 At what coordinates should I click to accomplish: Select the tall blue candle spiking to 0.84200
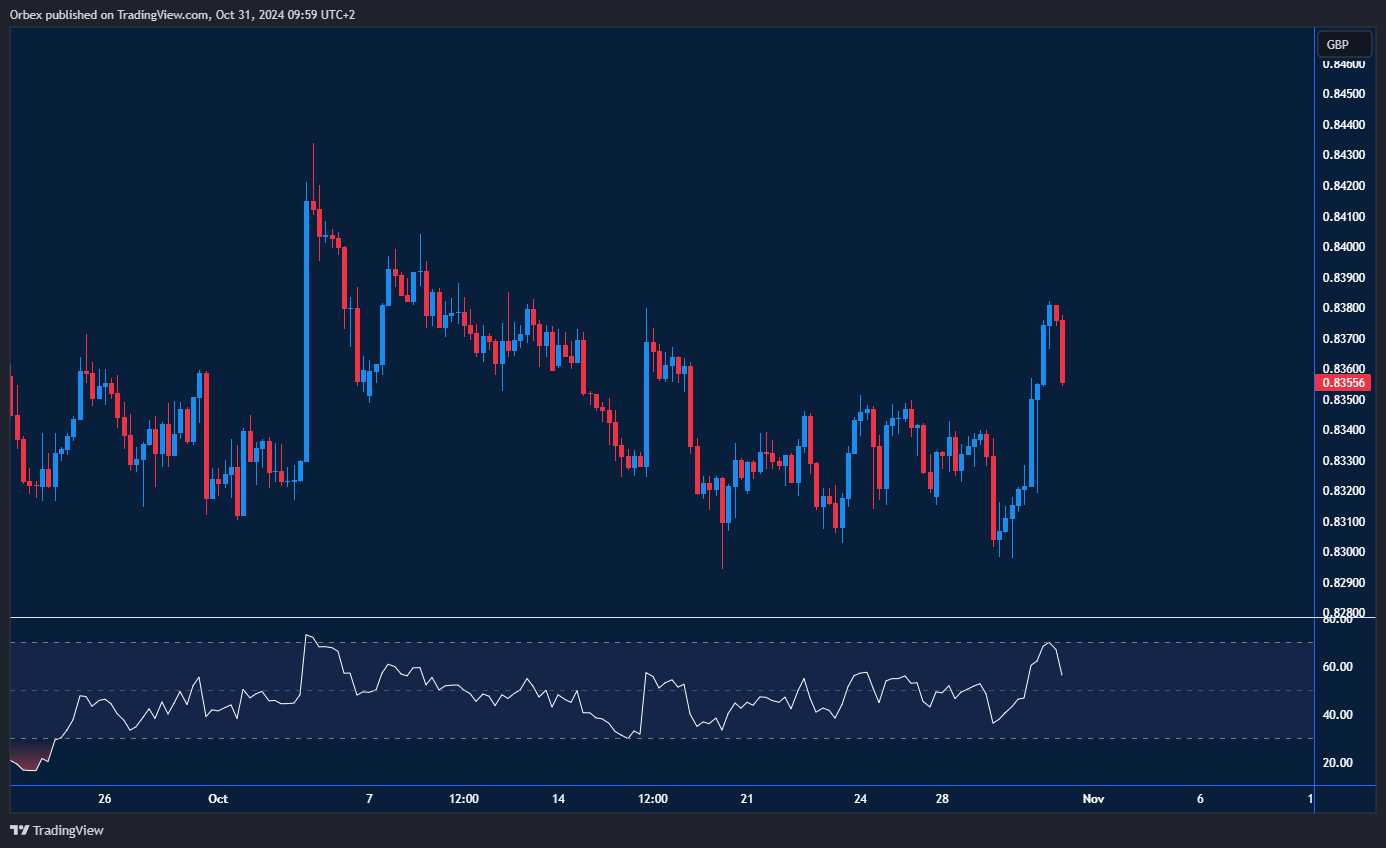[306, 330]
